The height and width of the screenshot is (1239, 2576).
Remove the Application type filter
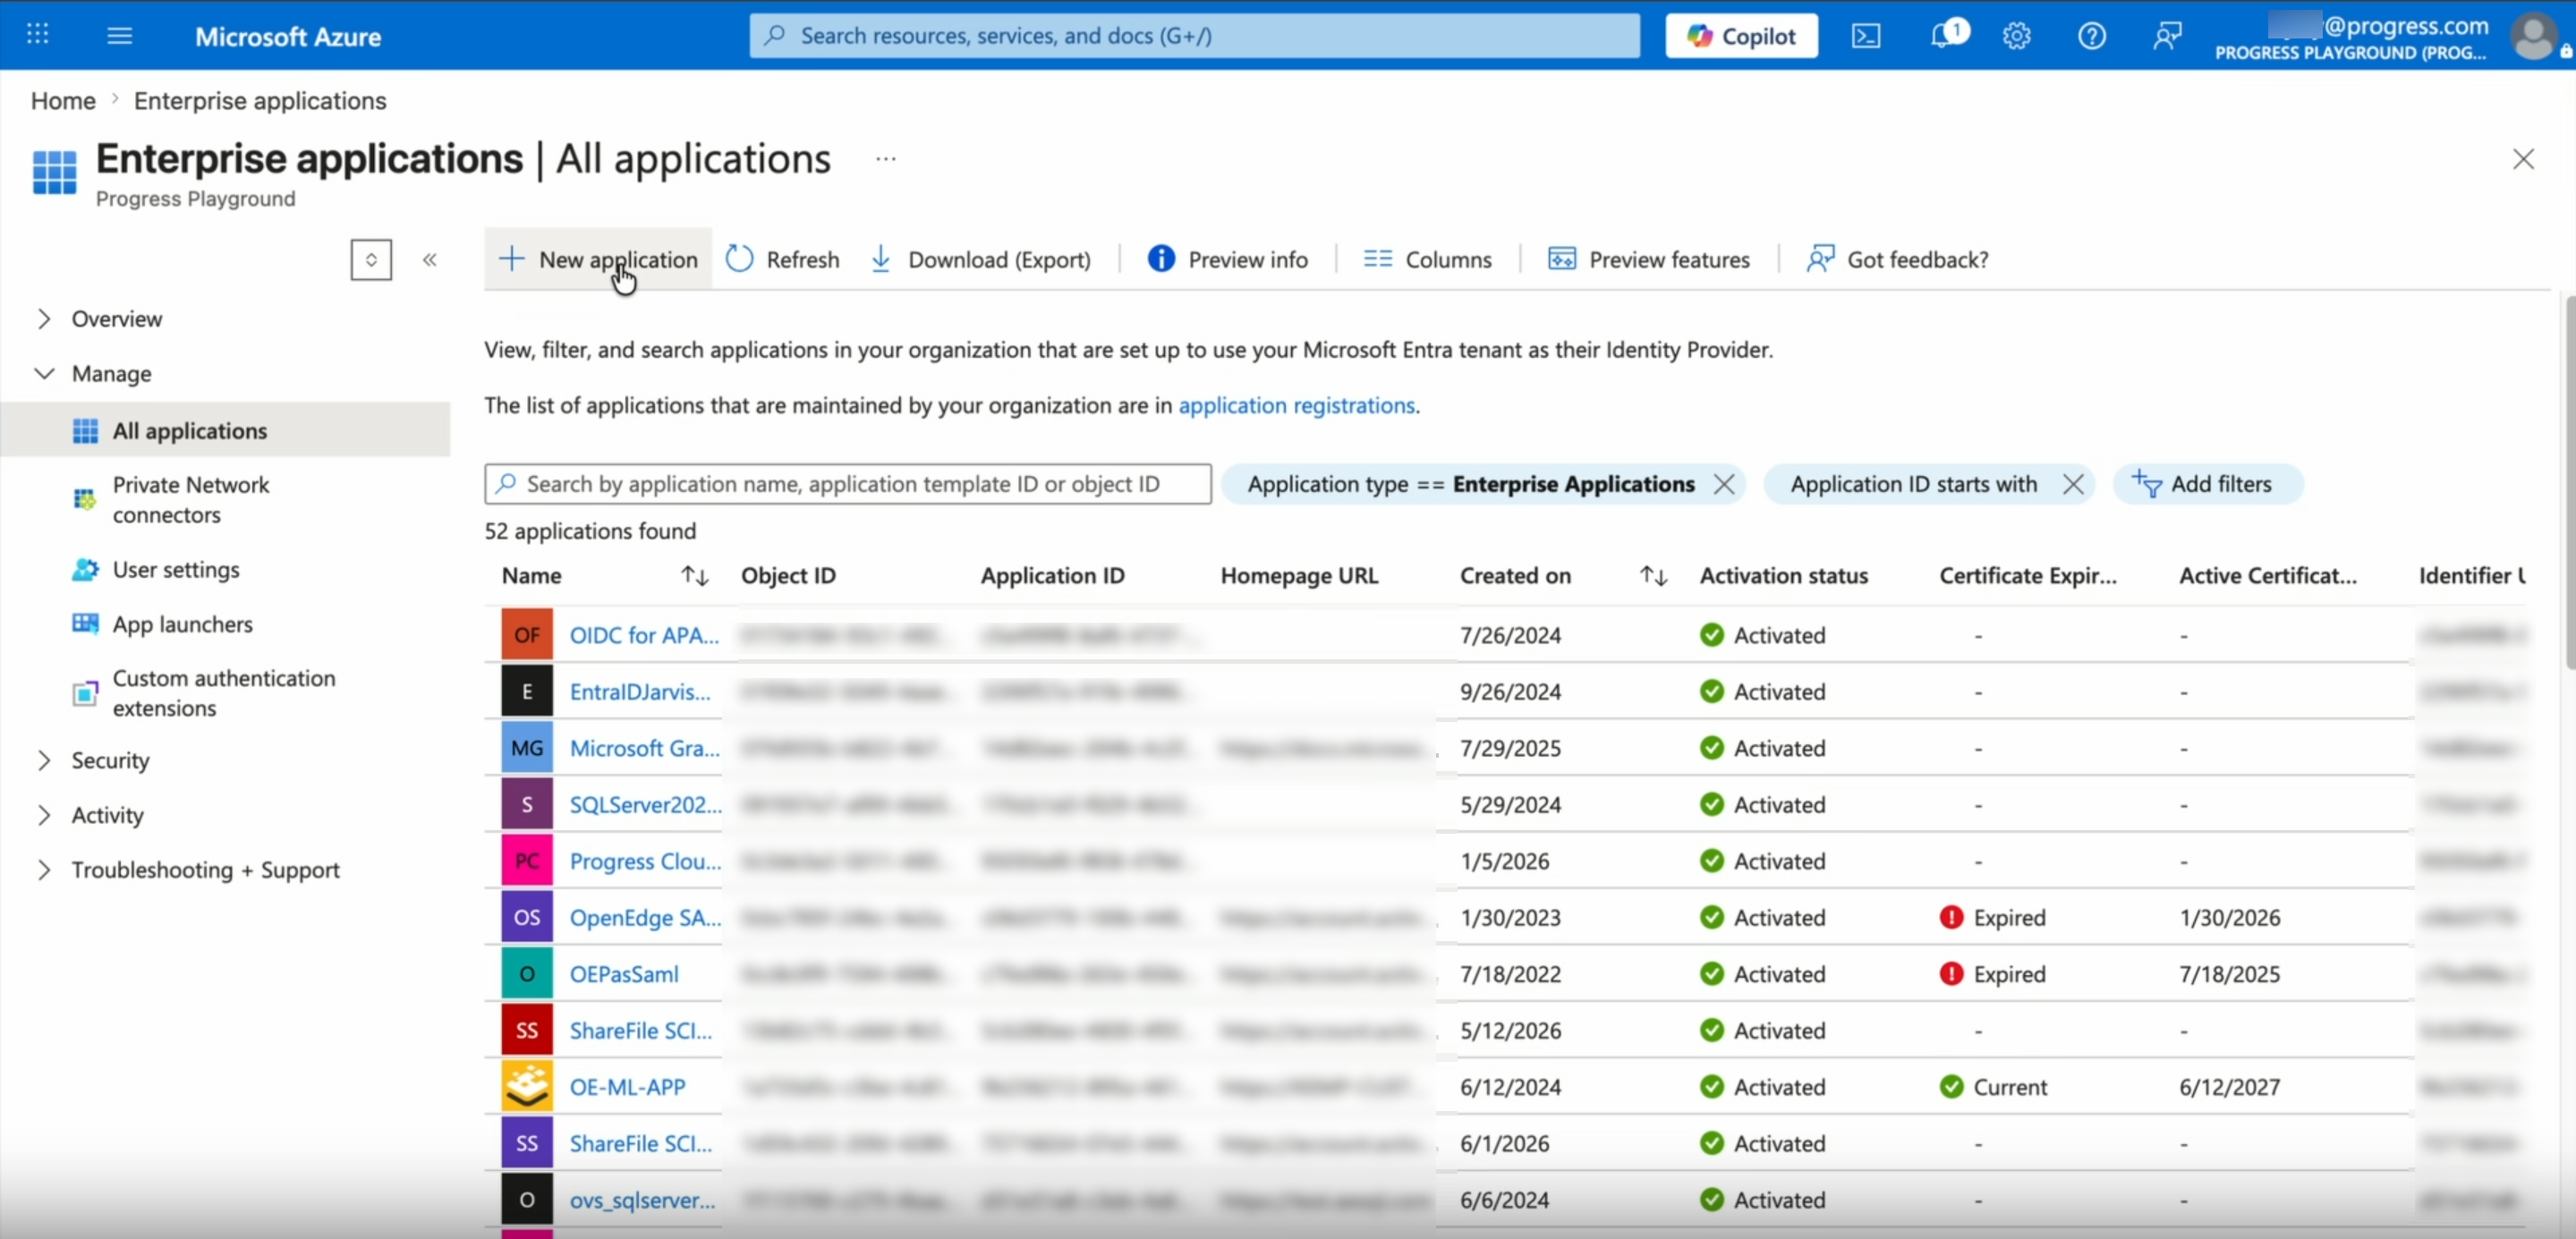[x=1724, y=484]
